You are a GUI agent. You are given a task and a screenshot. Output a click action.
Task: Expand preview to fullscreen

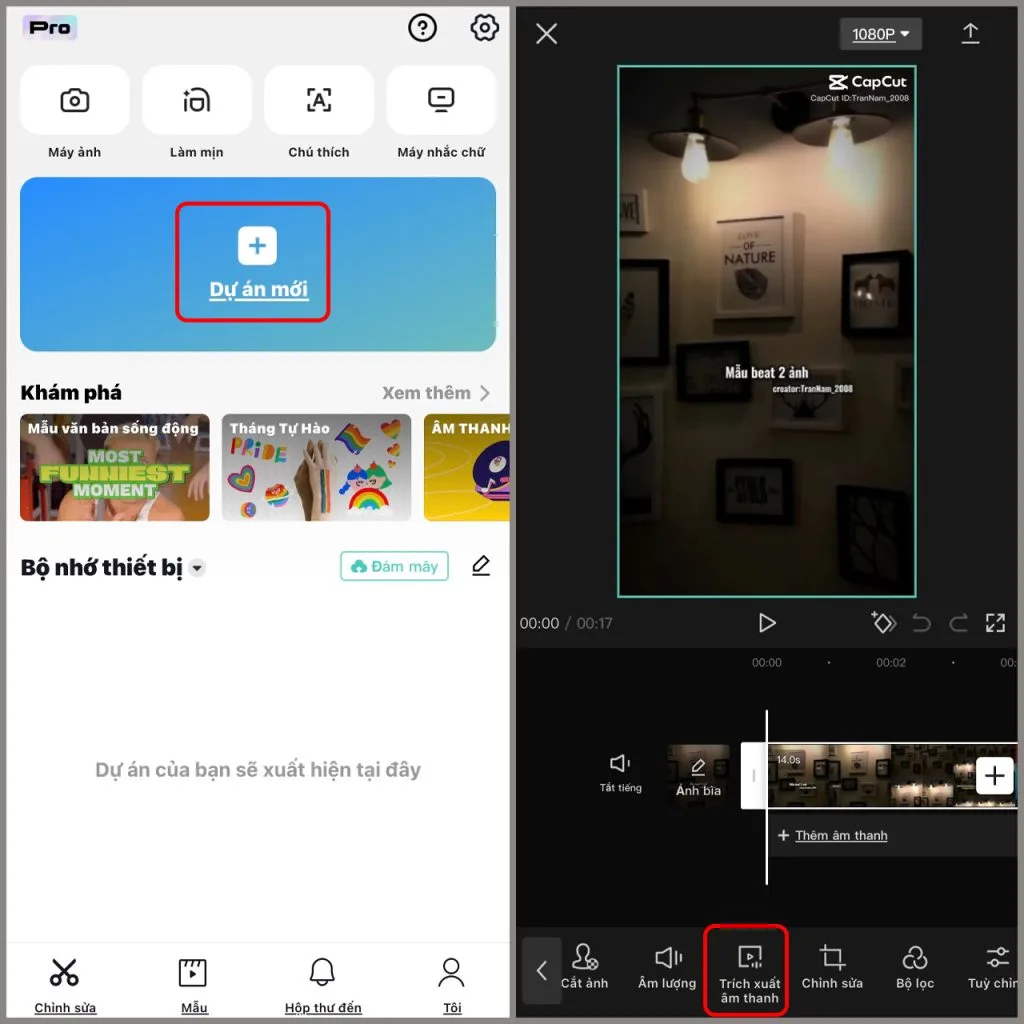pos(995,623)
